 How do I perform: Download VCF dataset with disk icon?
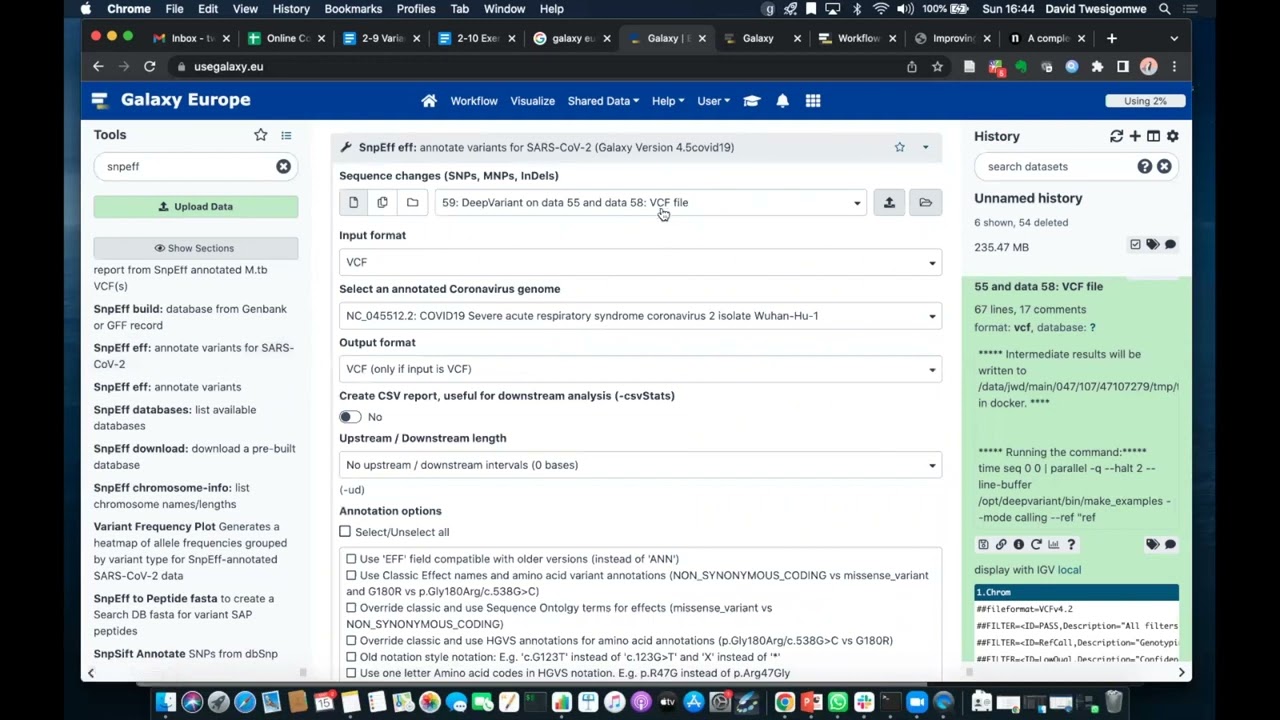point(983,545)
